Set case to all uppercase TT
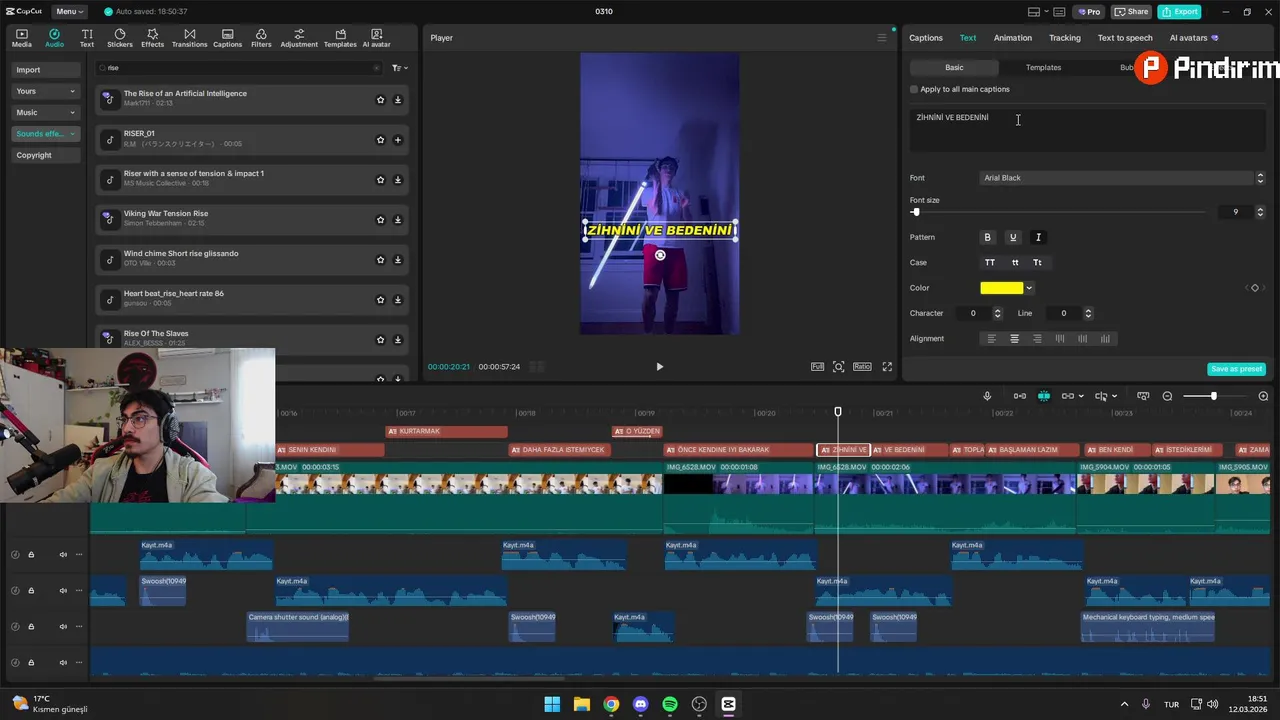 990,263
